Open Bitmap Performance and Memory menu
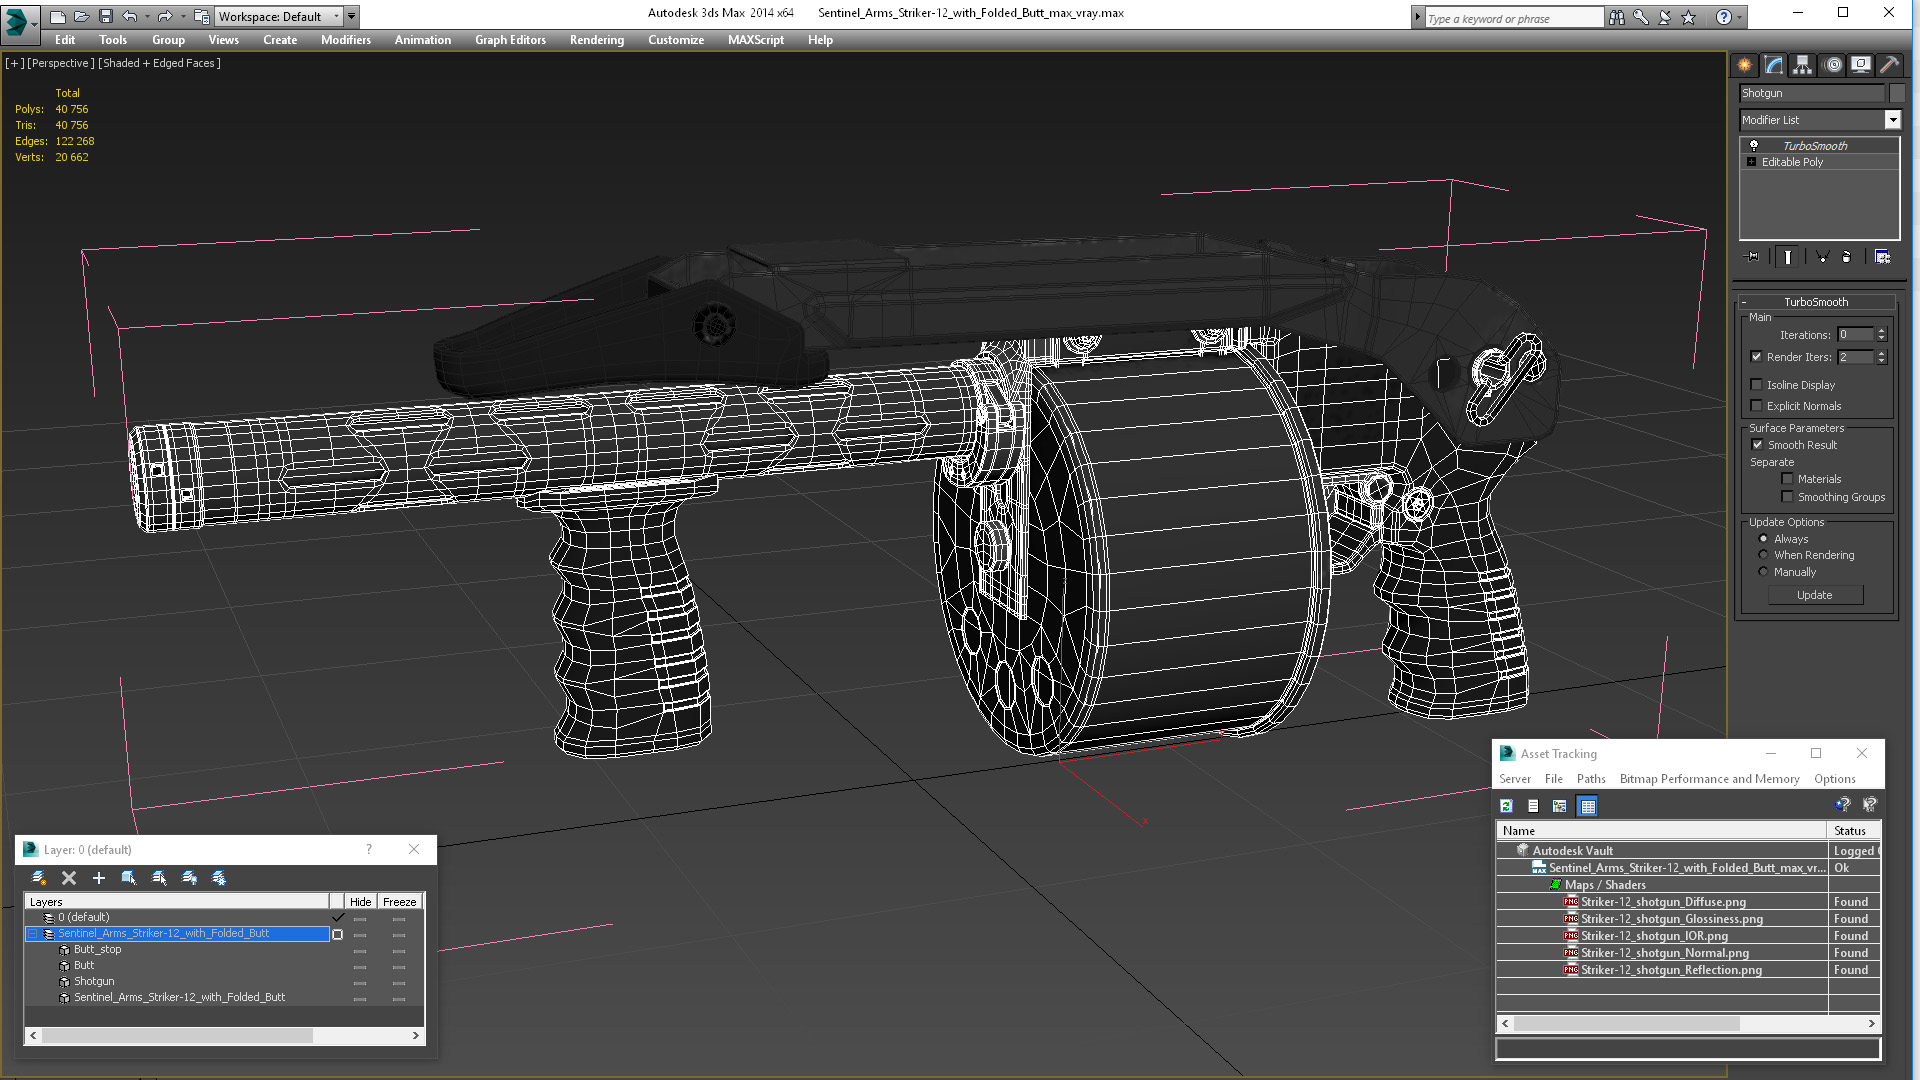The image size is (1920, 1080). coord(1709,779)
